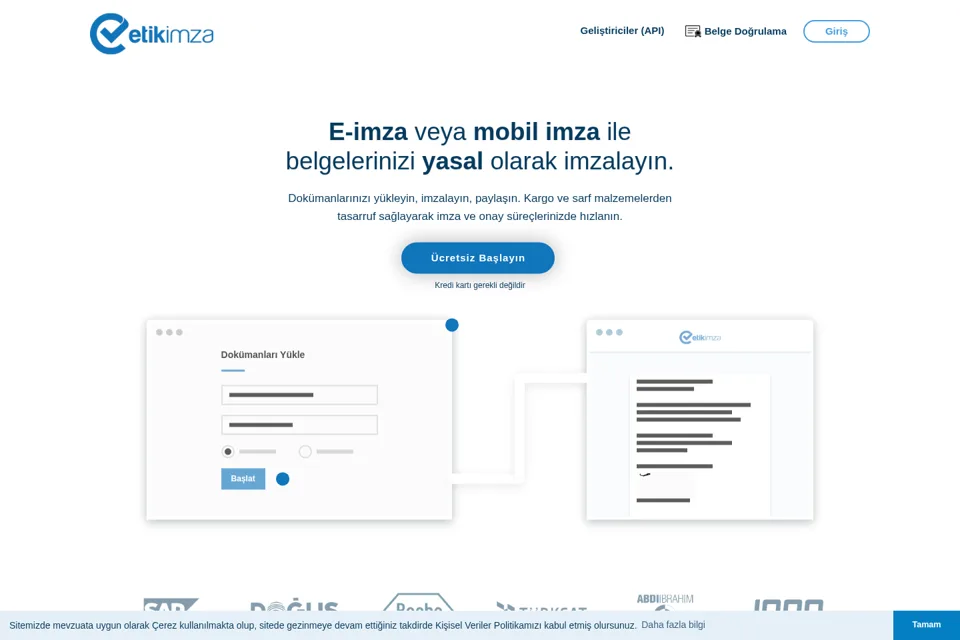Click the second field under Dokümanları Yükle
The height and width of the screenshot is (640, 960).
299,425
